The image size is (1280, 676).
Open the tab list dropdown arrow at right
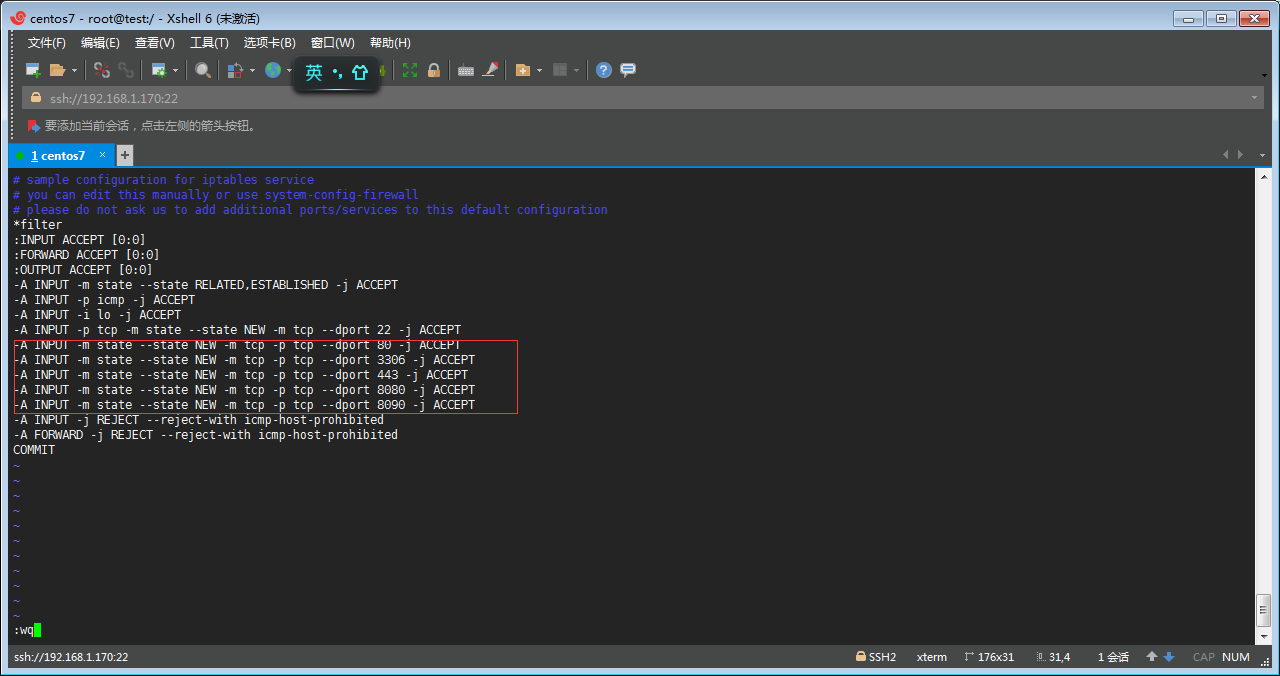1263,155
